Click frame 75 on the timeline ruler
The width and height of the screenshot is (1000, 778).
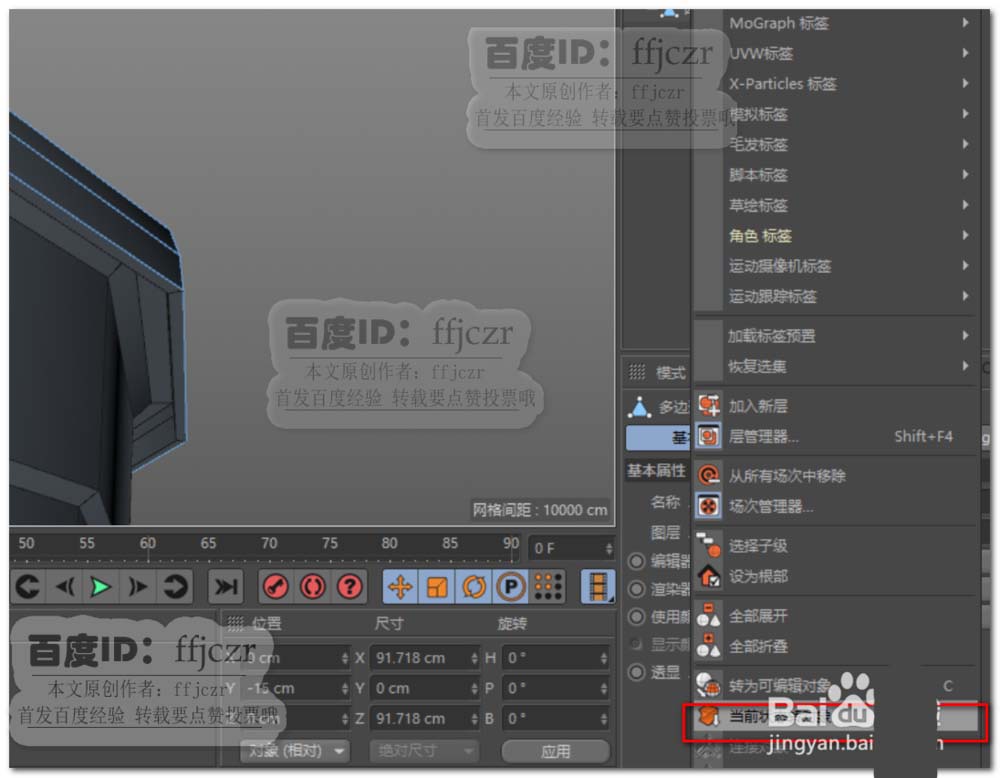click(x=329, y=543)
